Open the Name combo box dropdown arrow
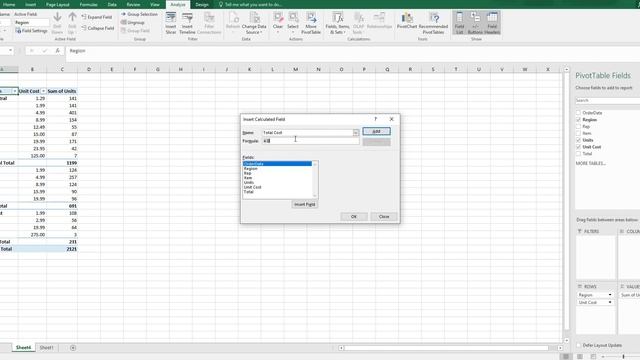 click(356, 133)
